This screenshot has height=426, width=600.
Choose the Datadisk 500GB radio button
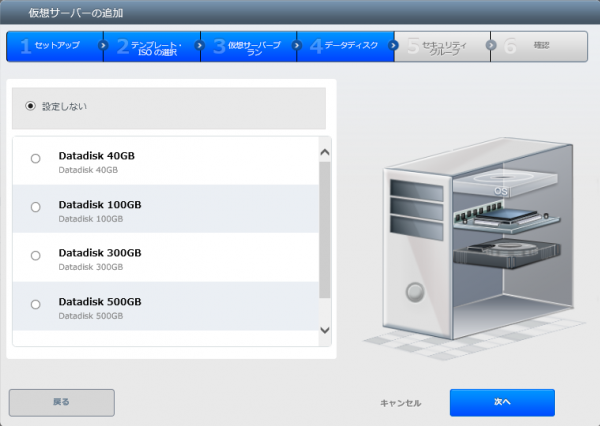(x=36, y=304)
